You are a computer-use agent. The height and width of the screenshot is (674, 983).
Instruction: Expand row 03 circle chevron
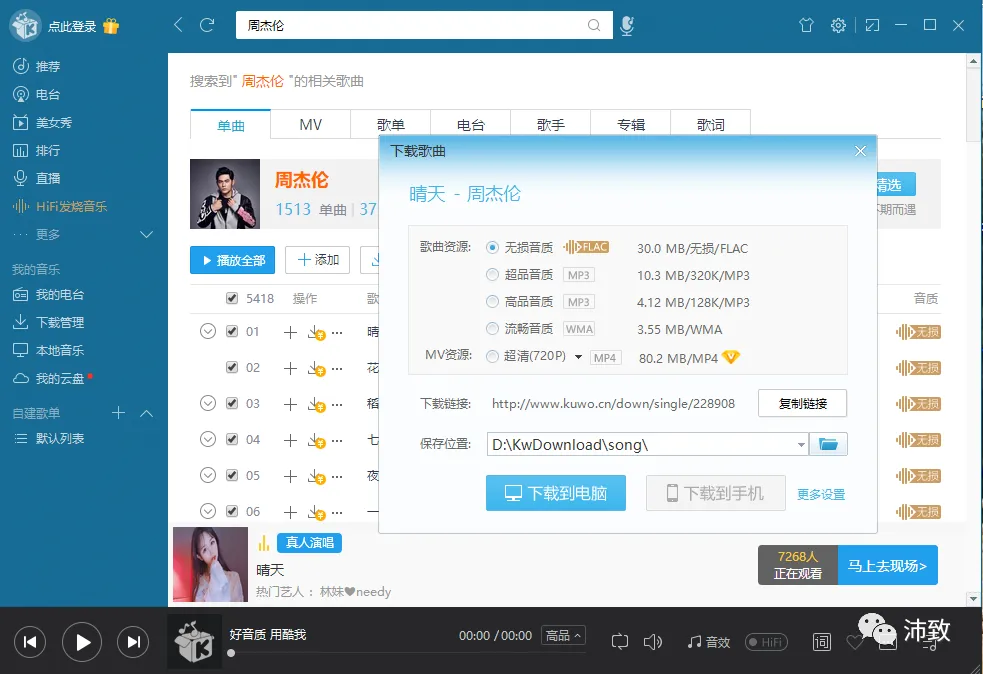208,403
